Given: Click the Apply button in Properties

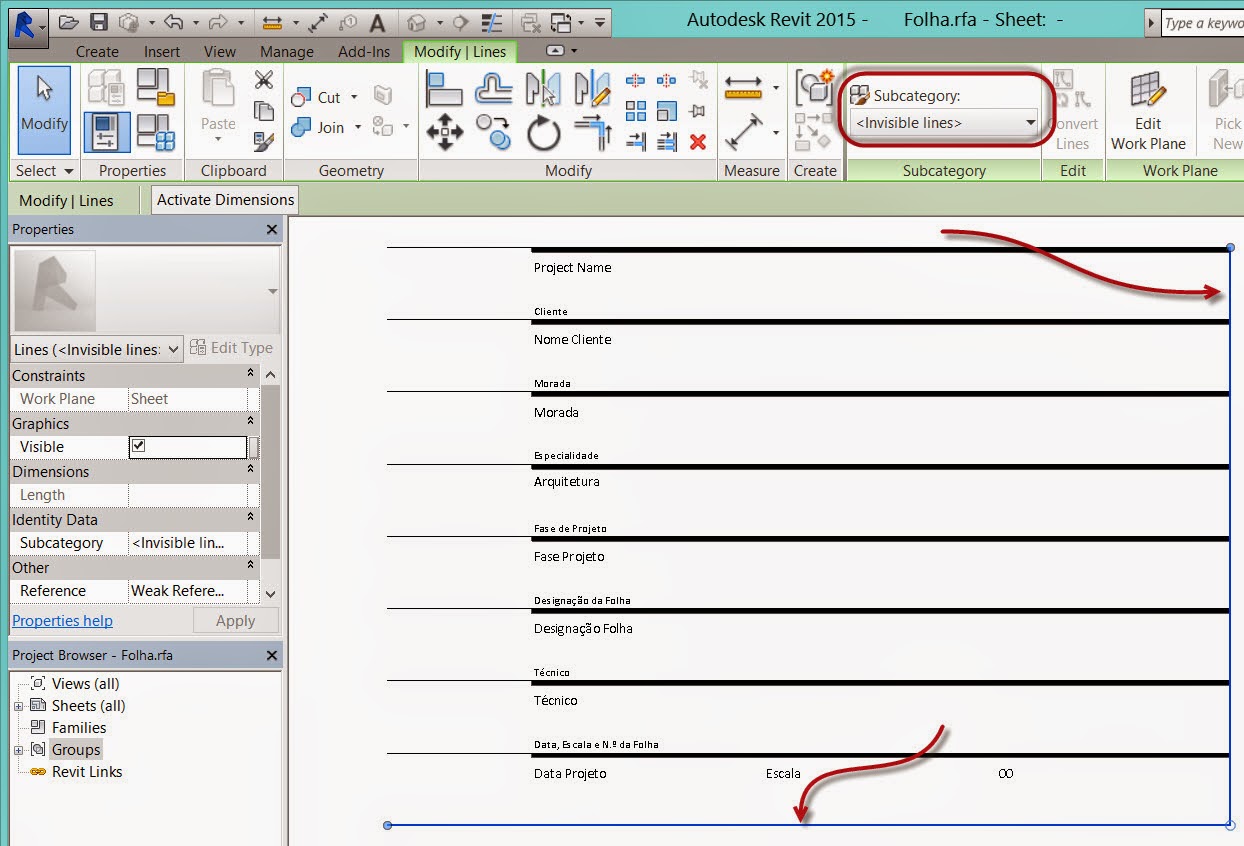Looking at the screenshot, I should (x=236, y=620).
